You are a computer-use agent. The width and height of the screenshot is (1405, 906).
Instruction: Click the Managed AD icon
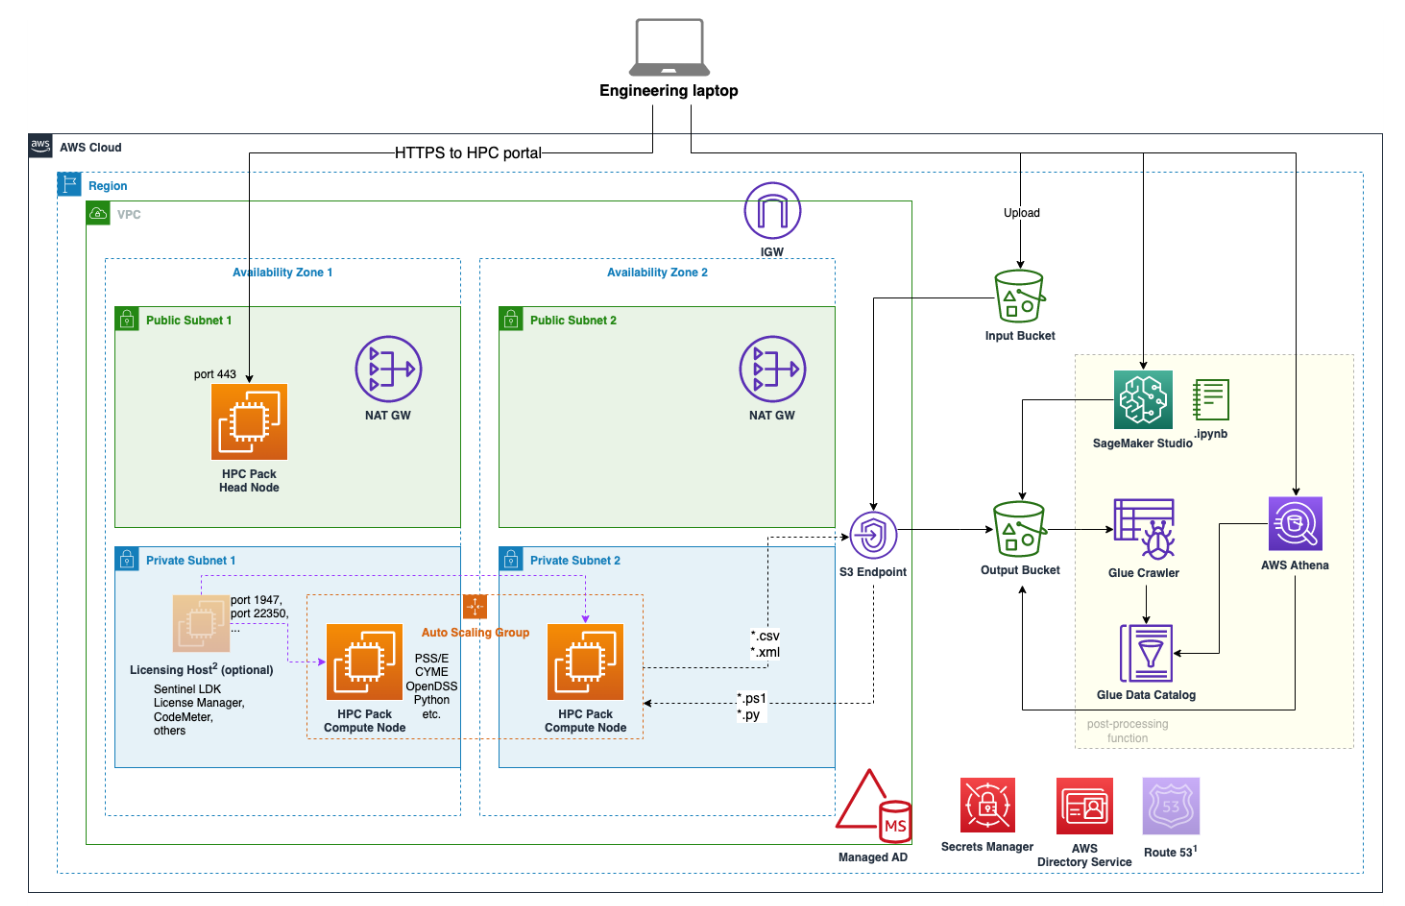(873, 805)
